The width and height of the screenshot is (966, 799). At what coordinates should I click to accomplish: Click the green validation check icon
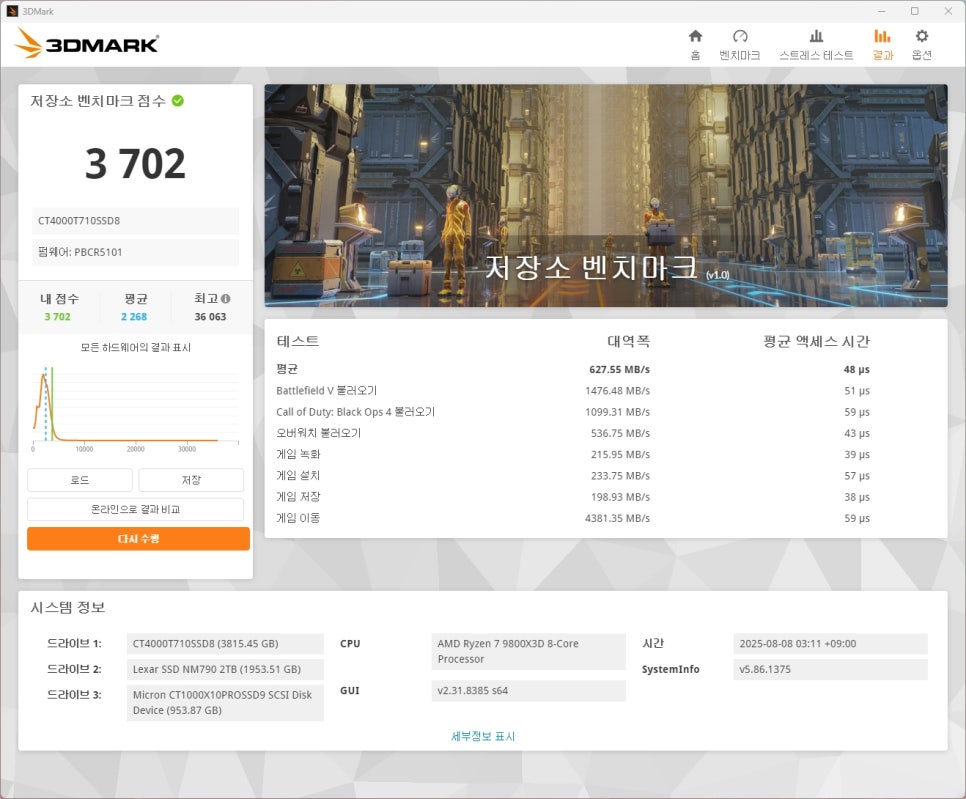[x=177, y=100]
